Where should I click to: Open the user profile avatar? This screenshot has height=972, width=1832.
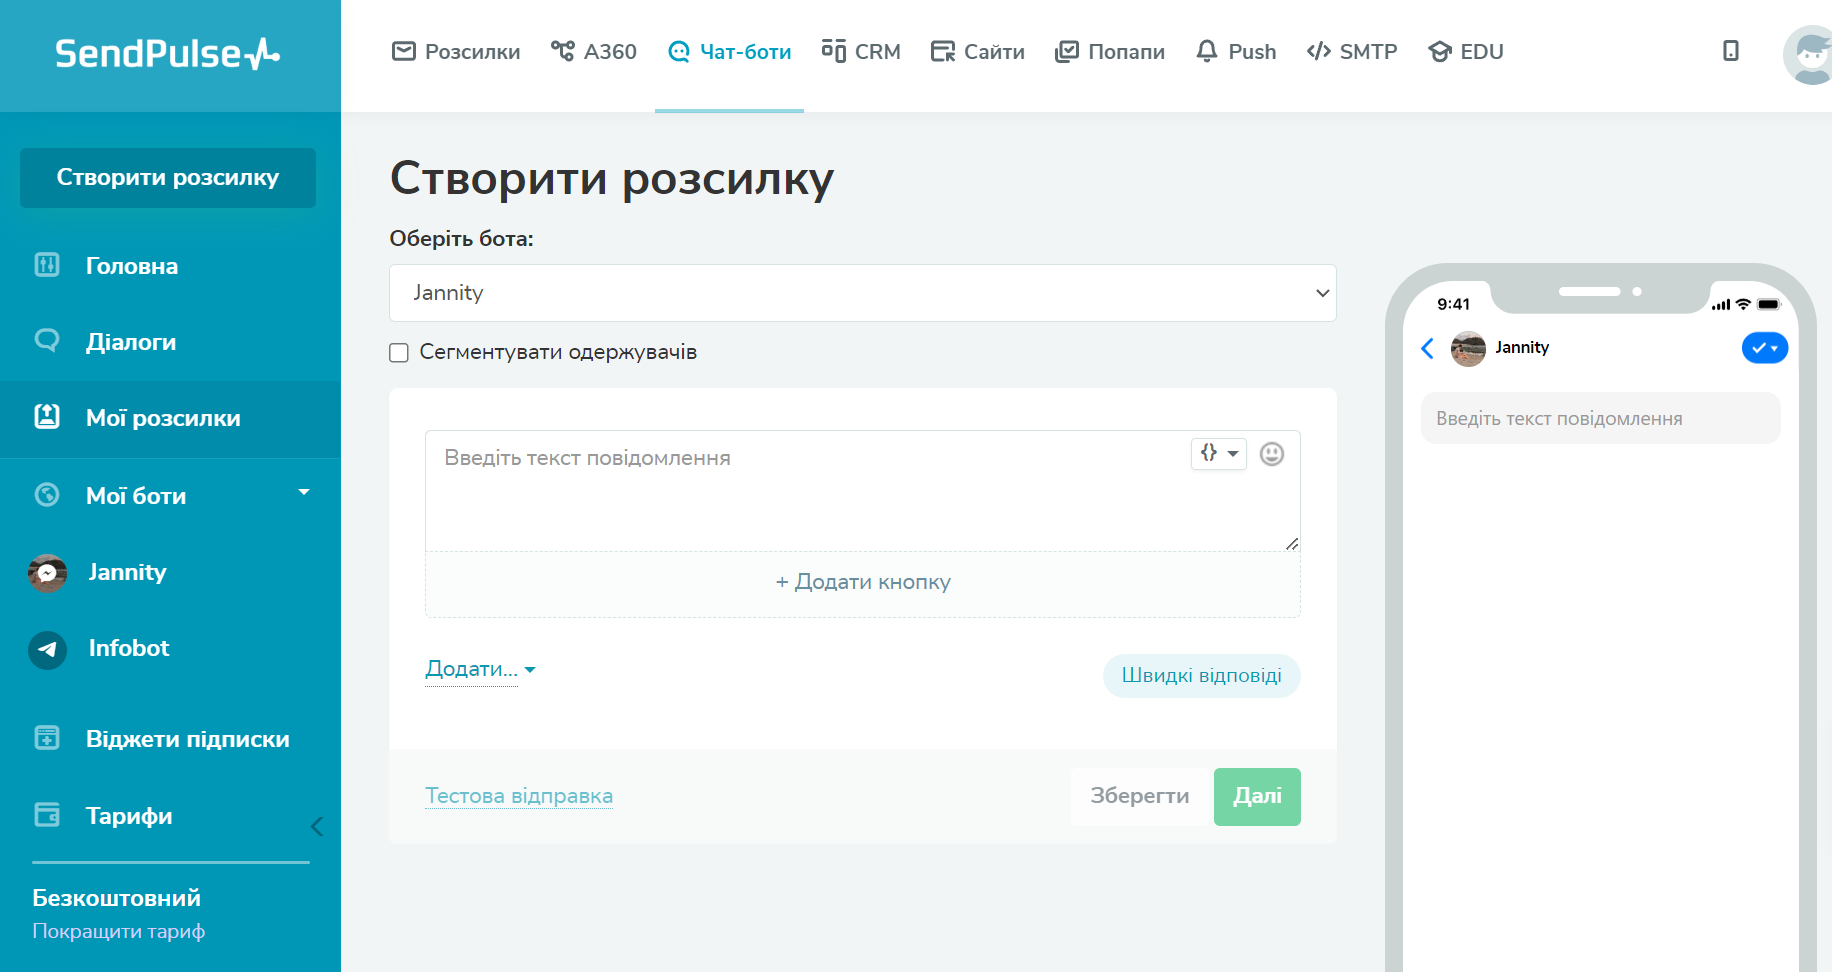(1810, 55)
